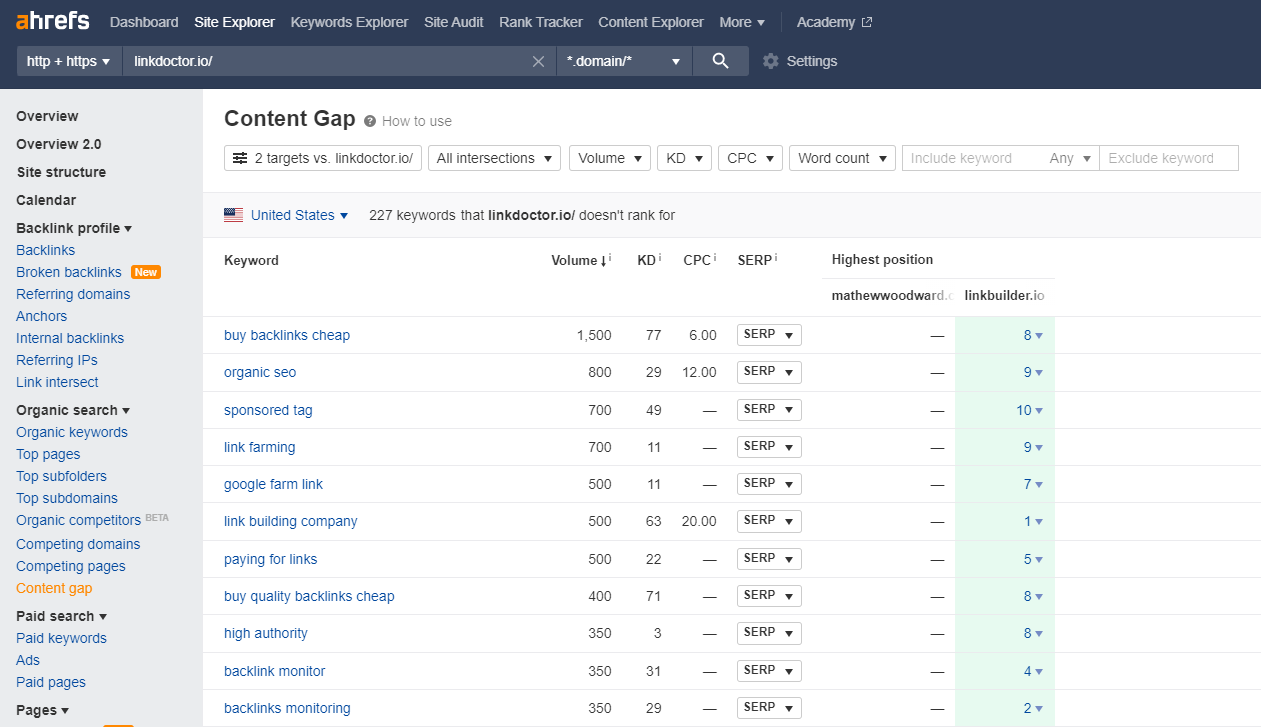Open Site structure in sidebar
This screenshot has width=1261, height=727.
click(x=61, y=172)
